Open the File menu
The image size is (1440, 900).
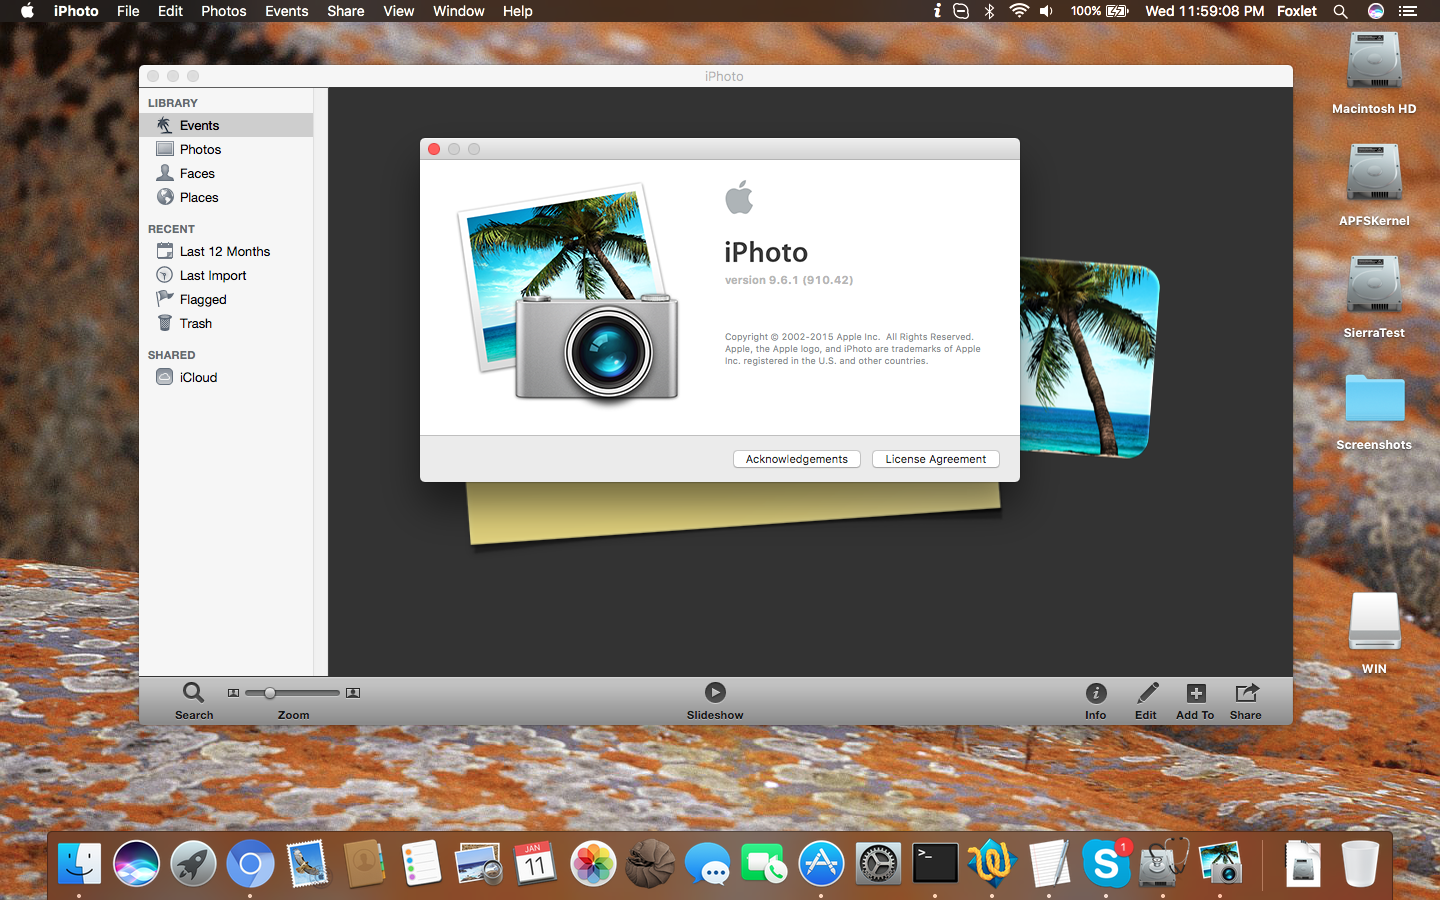tap(128, 11)
